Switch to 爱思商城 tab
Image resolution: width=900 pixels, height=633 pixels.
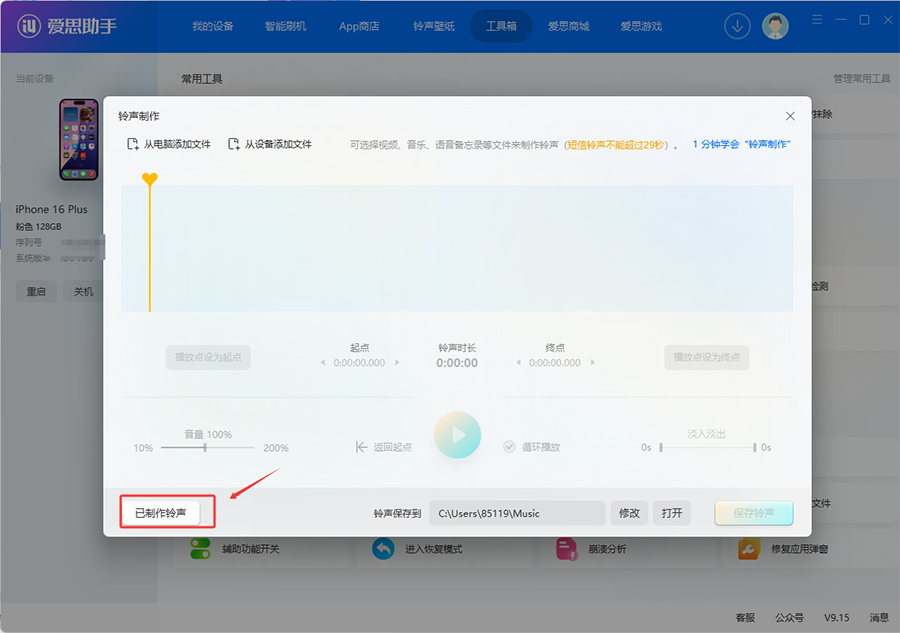[x=568, y=26]
